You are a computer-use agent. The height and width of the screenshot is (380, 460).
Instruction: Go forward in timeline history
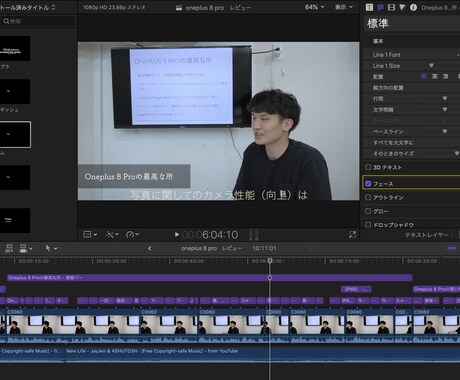pos(310,248)
